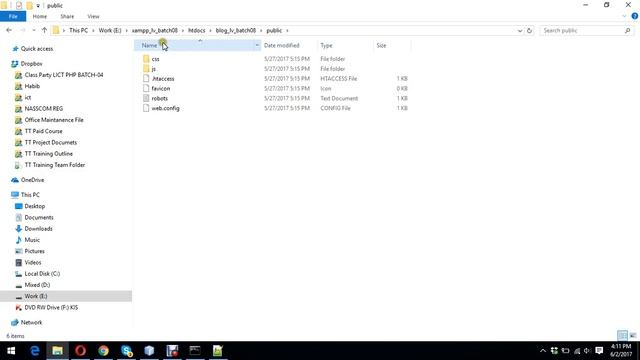Open Class Party LICT PHP BATCH-04 folder
This screenshot has height=360, width=640.
click(x=64, y=75)
